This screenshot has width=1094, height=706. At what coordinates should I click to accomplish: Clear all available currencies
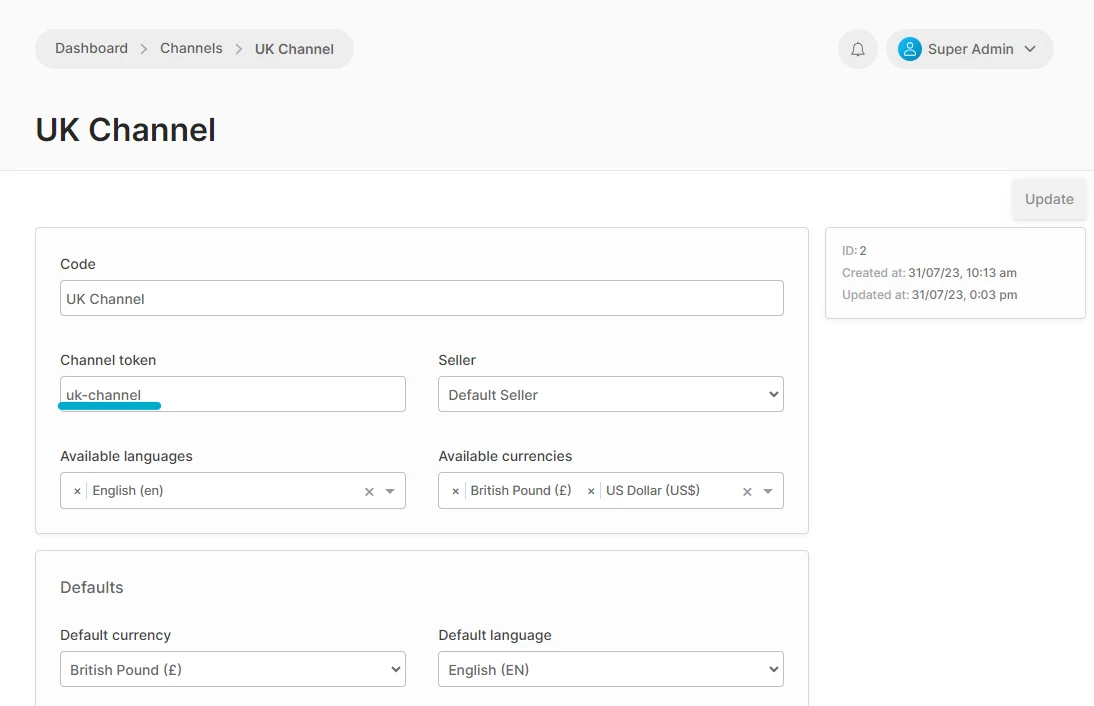click(747, 491)
